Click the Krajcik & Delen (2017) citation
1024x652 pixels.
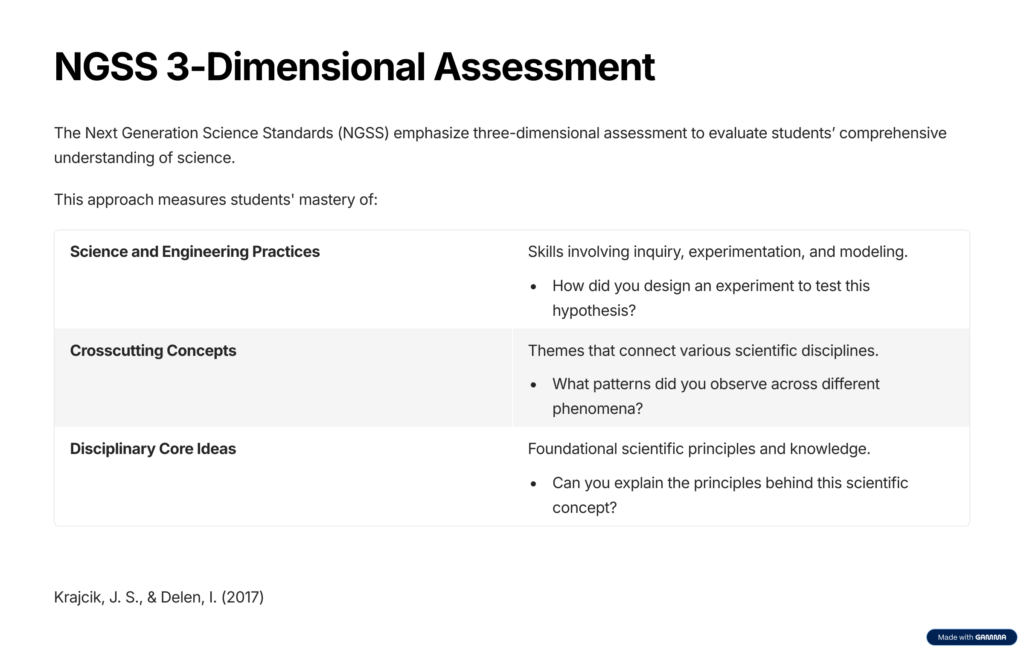coord(159,597)
